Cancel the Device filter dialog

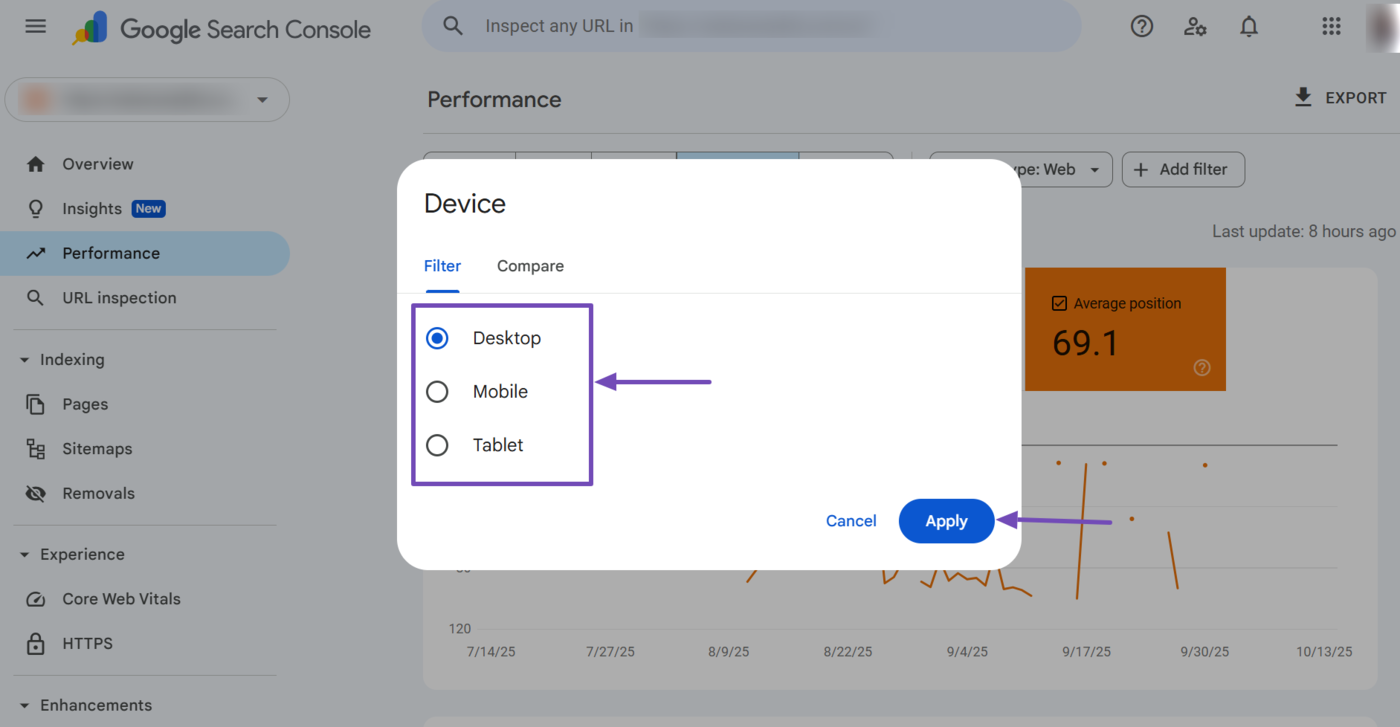click(x=851, y=521)
